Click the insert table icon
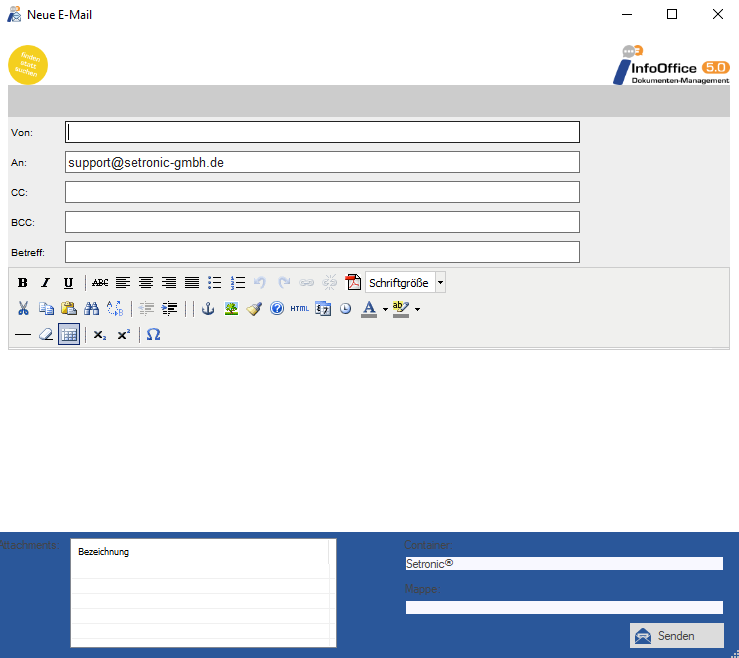This screenshot has width=739, height=658. [x=68, y=335]
